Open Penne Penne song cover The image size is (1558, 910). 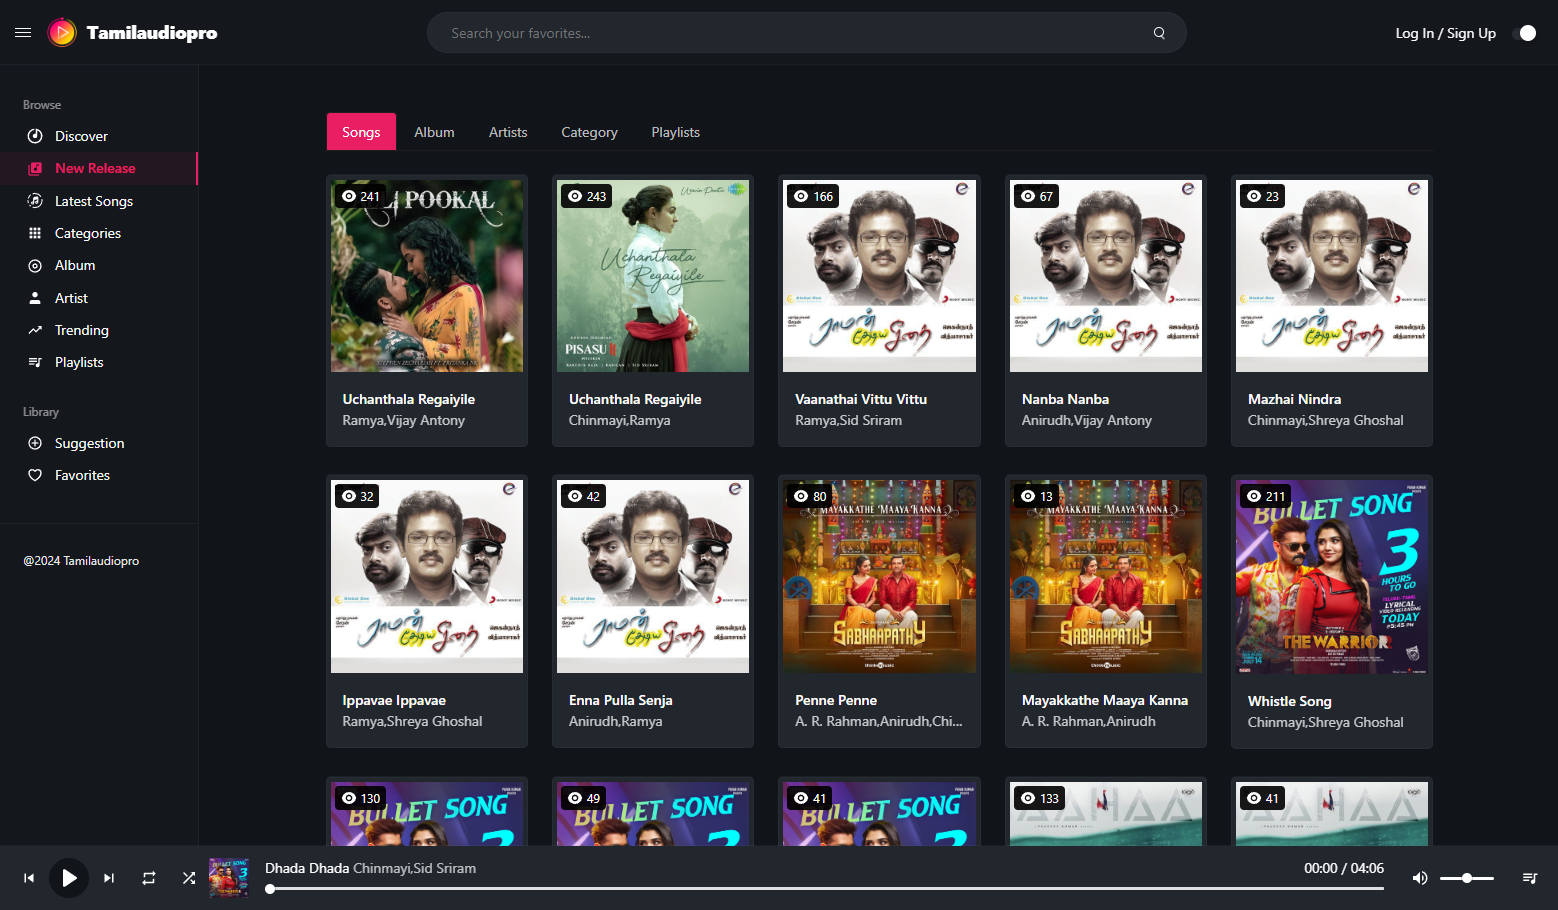[879, 576]
